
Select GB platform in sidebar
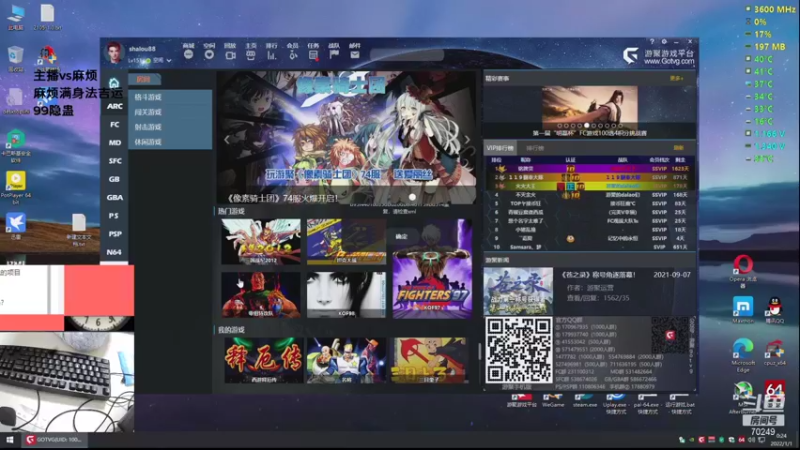tap(114, 179)
